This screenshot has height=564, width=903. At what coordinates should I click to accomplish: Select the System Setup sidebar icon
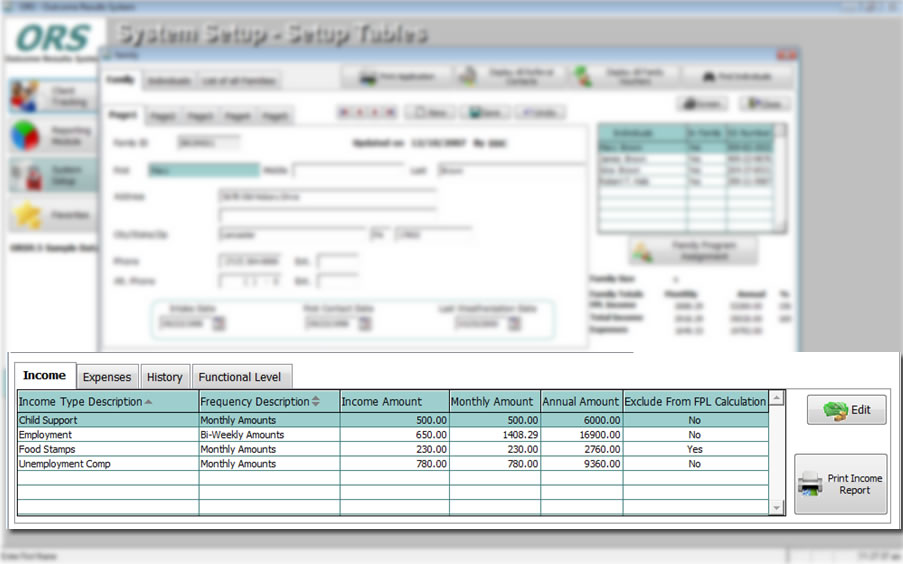(x=27, y=177)
